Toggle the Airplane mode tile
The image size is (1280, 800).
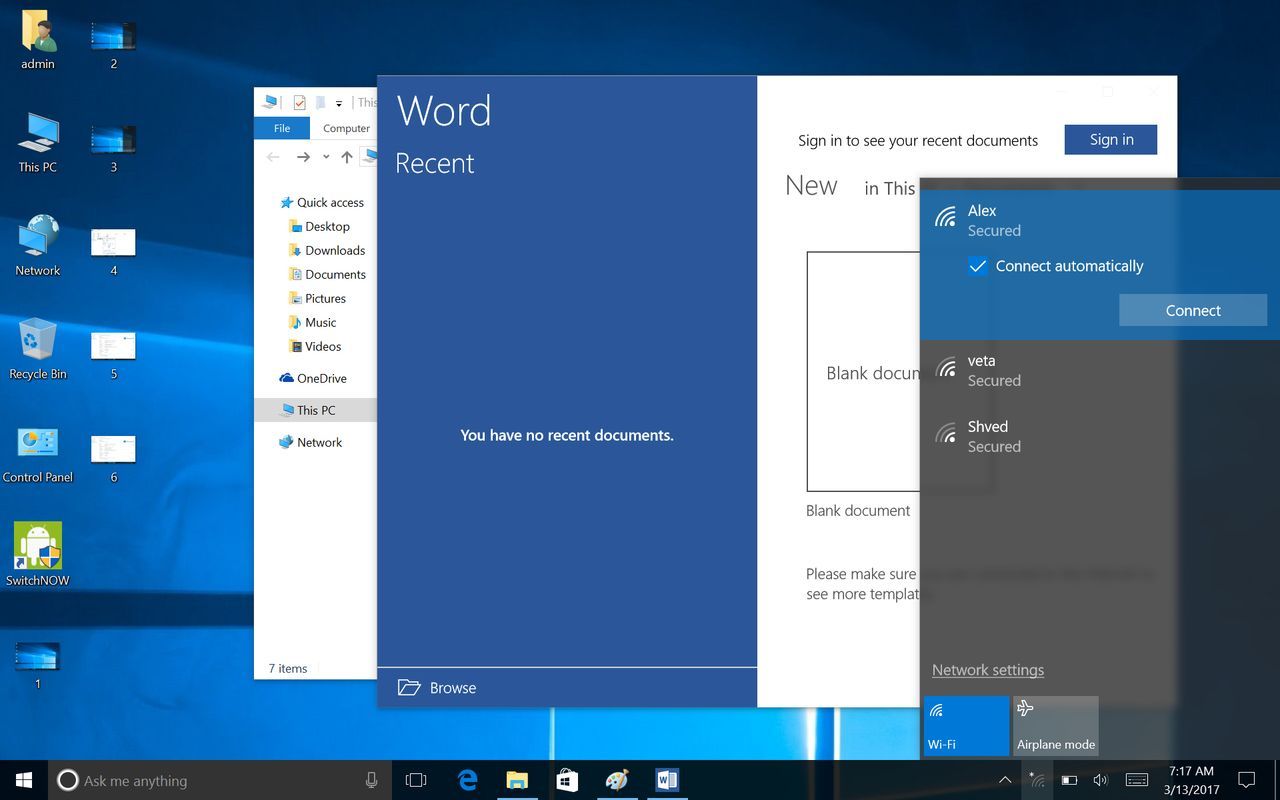click(x=1055, y=725)
